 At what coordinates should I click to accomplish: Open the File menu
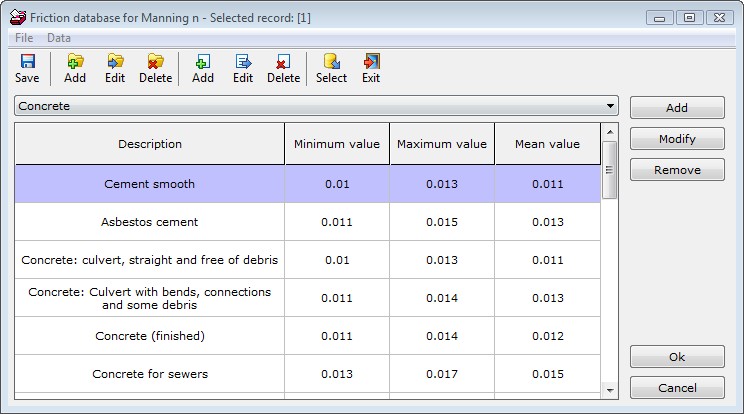tap(24, 38)
